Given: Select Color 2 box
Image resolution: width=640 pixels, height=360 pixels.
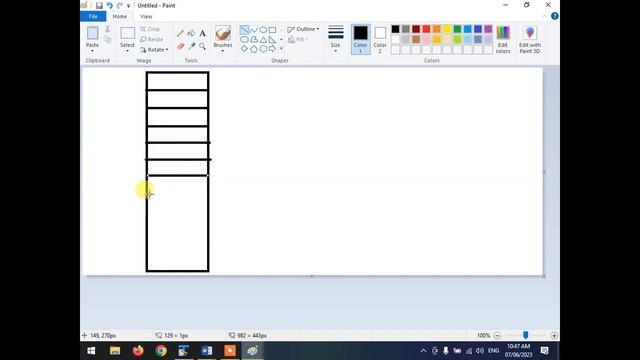Looking at the screenshot, I should pyautogui.click(x=380, y=39).
